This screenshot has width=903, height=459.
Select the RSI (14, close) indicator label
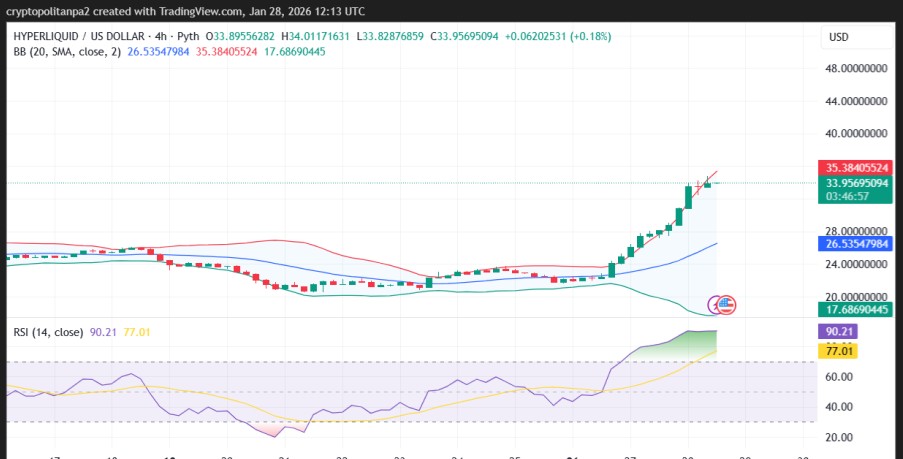(x=48, y=332)
